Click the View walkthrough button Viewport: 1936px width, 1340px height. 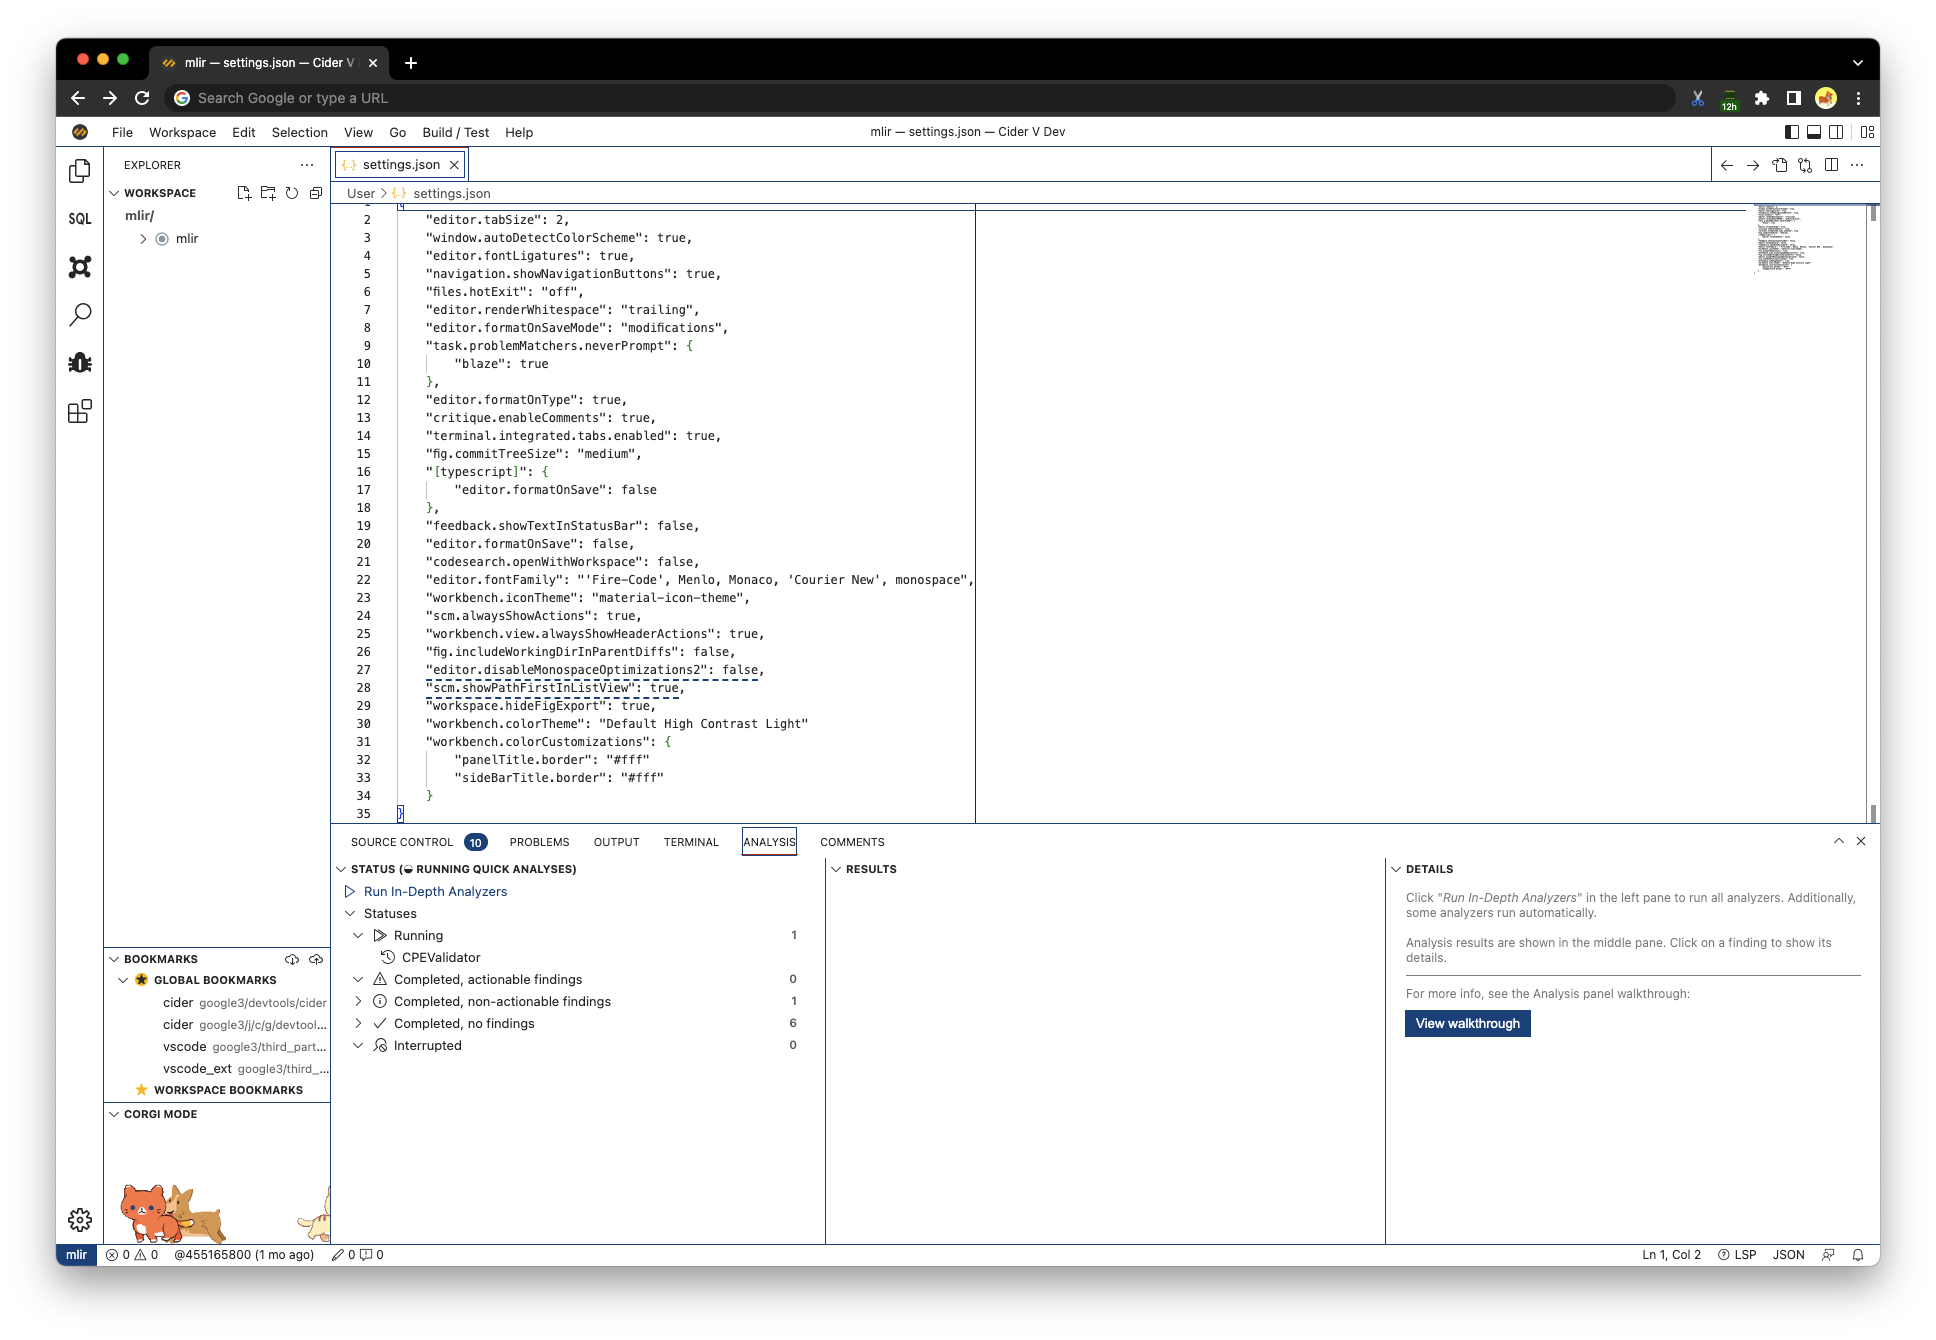(x=1467, y=1023)
